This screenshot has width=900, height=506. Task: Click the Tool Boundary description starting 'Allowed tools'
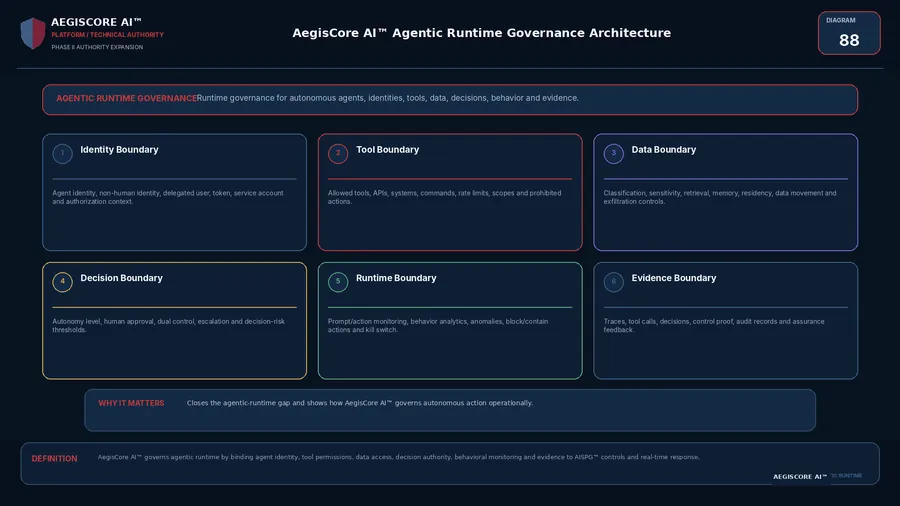[x=444, y=197]
